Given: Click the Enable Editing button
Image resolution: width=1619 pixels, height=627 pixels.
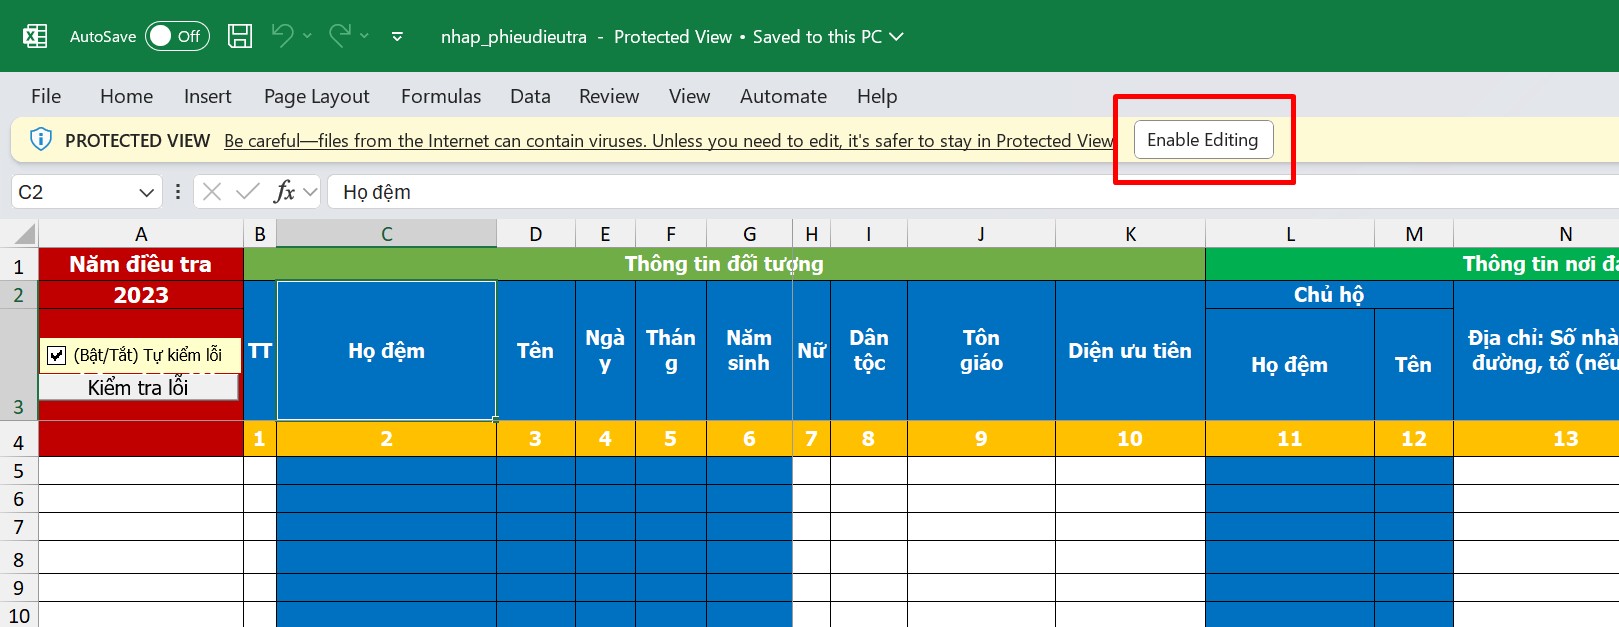Looking at the screenshot, I should click(1202, 140).
